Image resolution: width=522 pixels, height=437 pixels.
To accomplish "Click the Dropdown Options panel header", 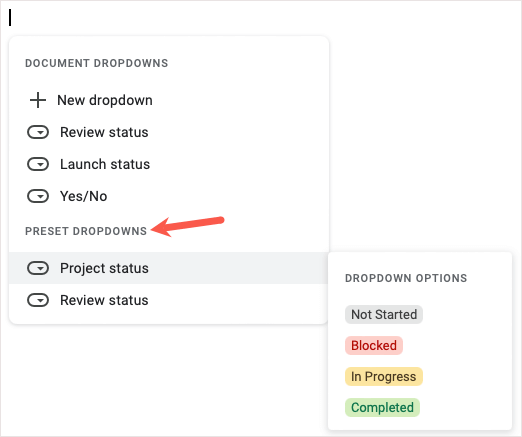I will point(406,278).
